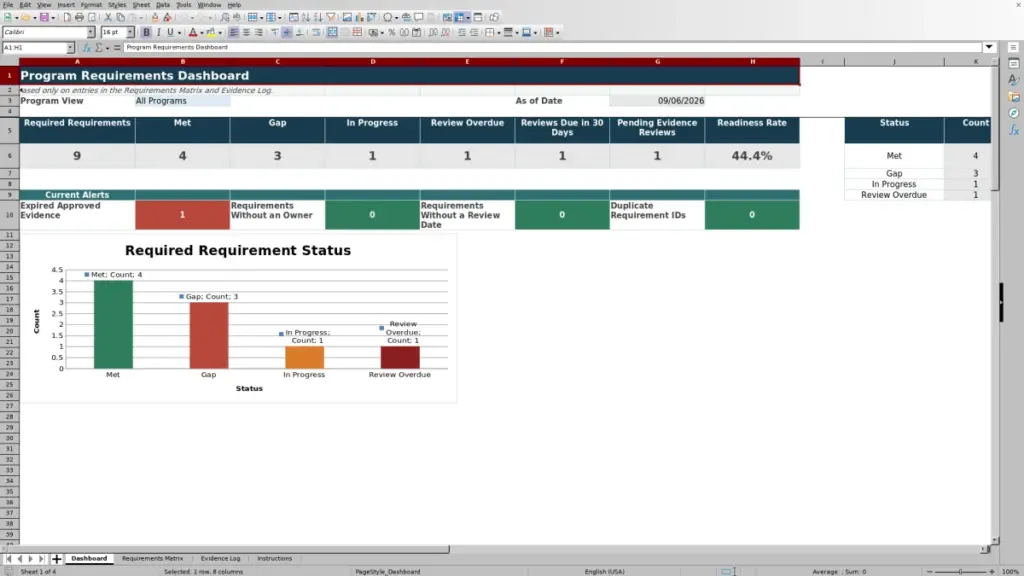Toggle Freeze Rows and Columns

(459, 17)
